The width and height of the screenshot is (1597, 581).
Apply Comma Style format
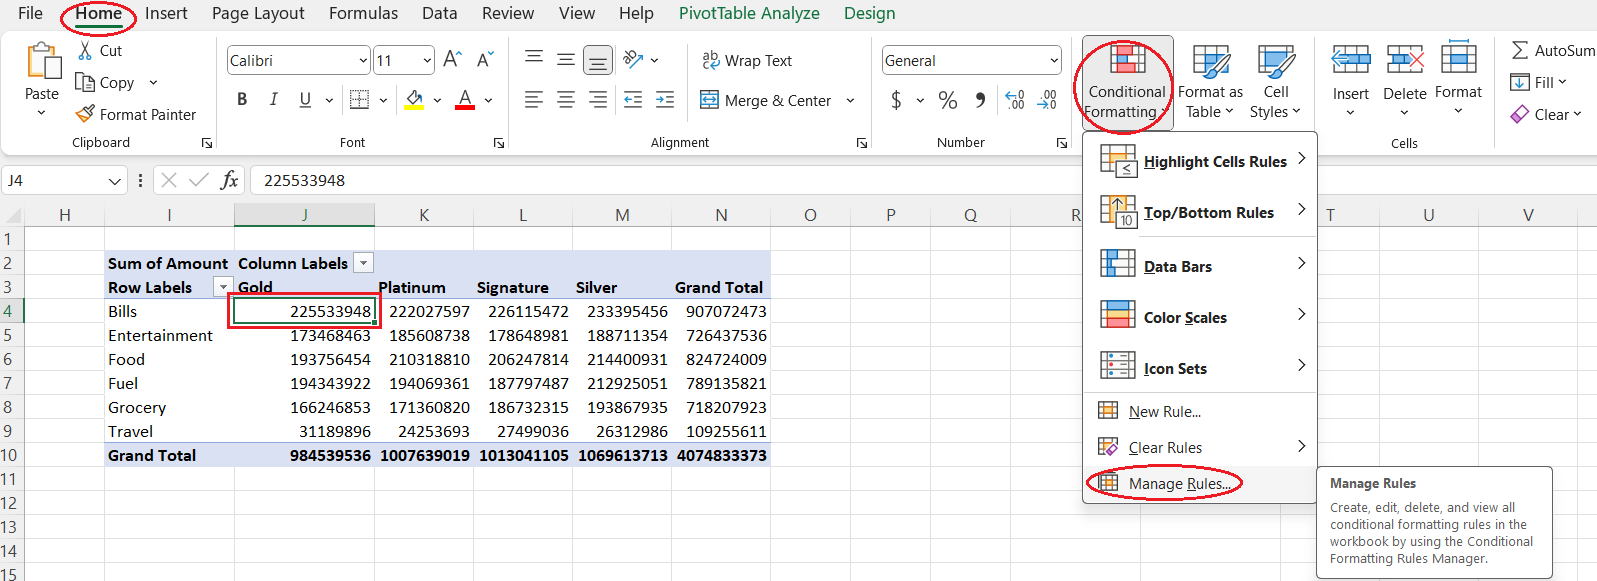tap(980, 100)
